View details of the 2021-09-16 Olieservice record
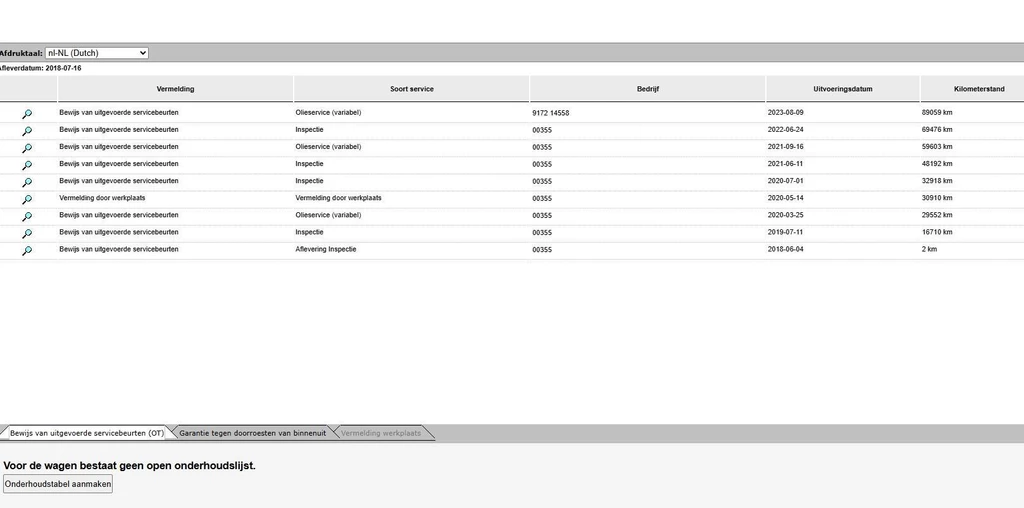Image resolution: width=1024 pixels, height=508 pixels. [x=27, y=148]
